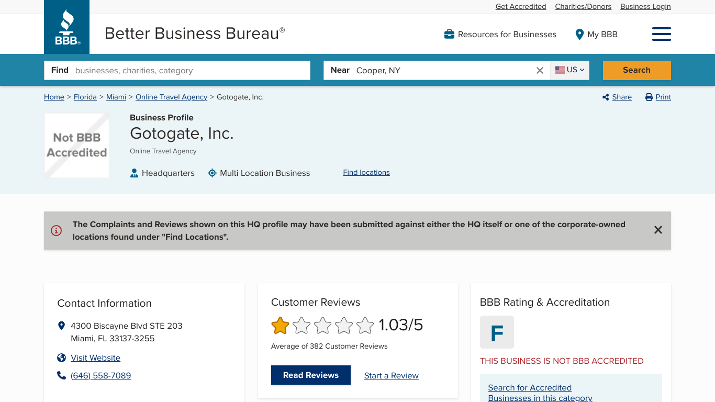Click the Share icon
Screen dimensions: 715x402
[x=606, y=97]
